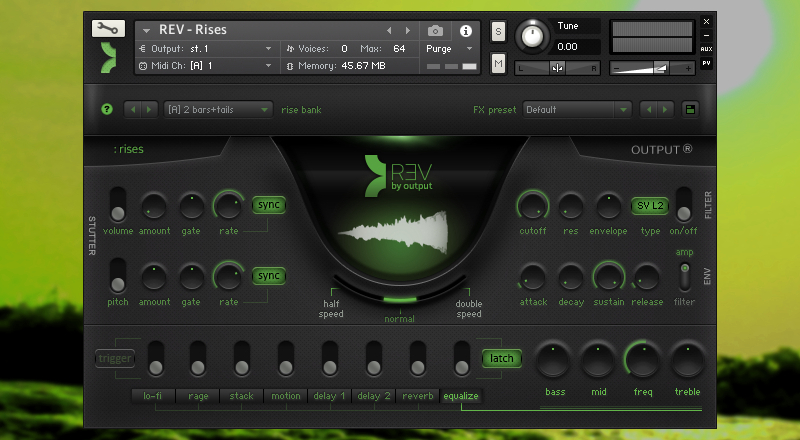Click the bass EQ knob
The height and width of the screenshot is (440, 800).
(x=554, y=360)
